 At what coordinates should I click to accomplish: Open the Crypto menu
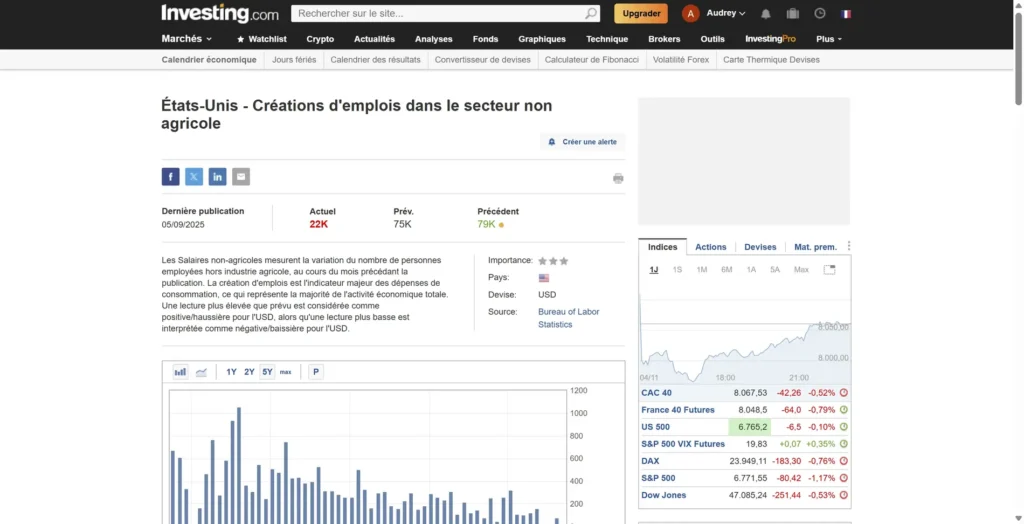320,39
